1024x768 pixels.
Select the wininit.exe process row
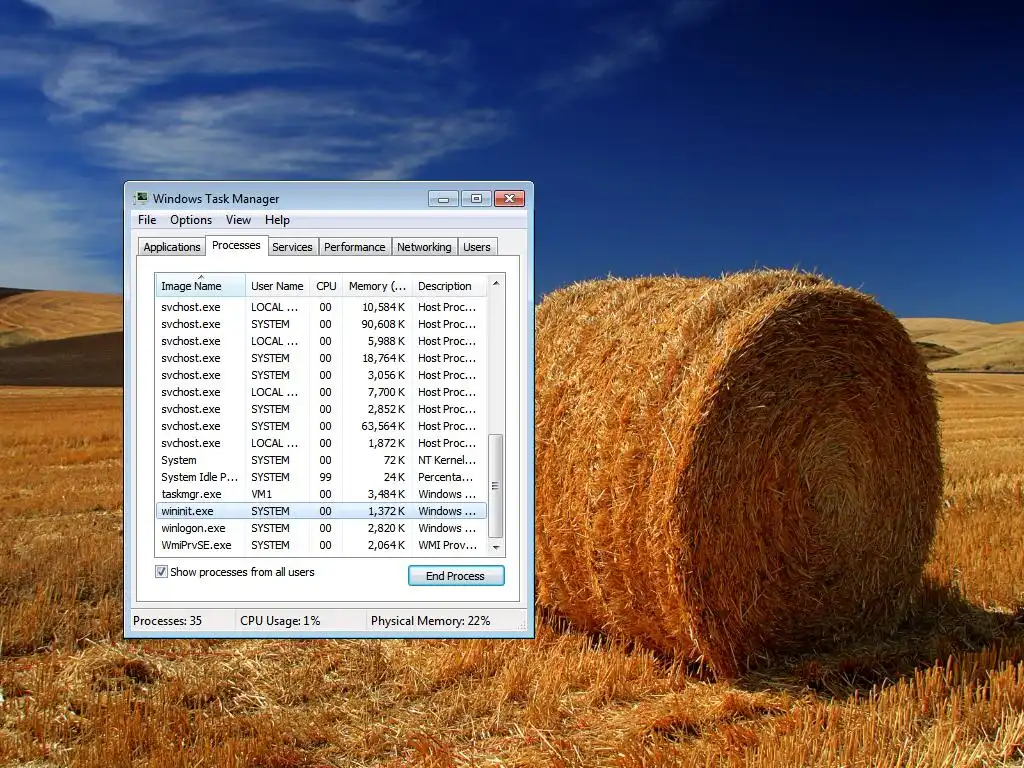[321, 511]
